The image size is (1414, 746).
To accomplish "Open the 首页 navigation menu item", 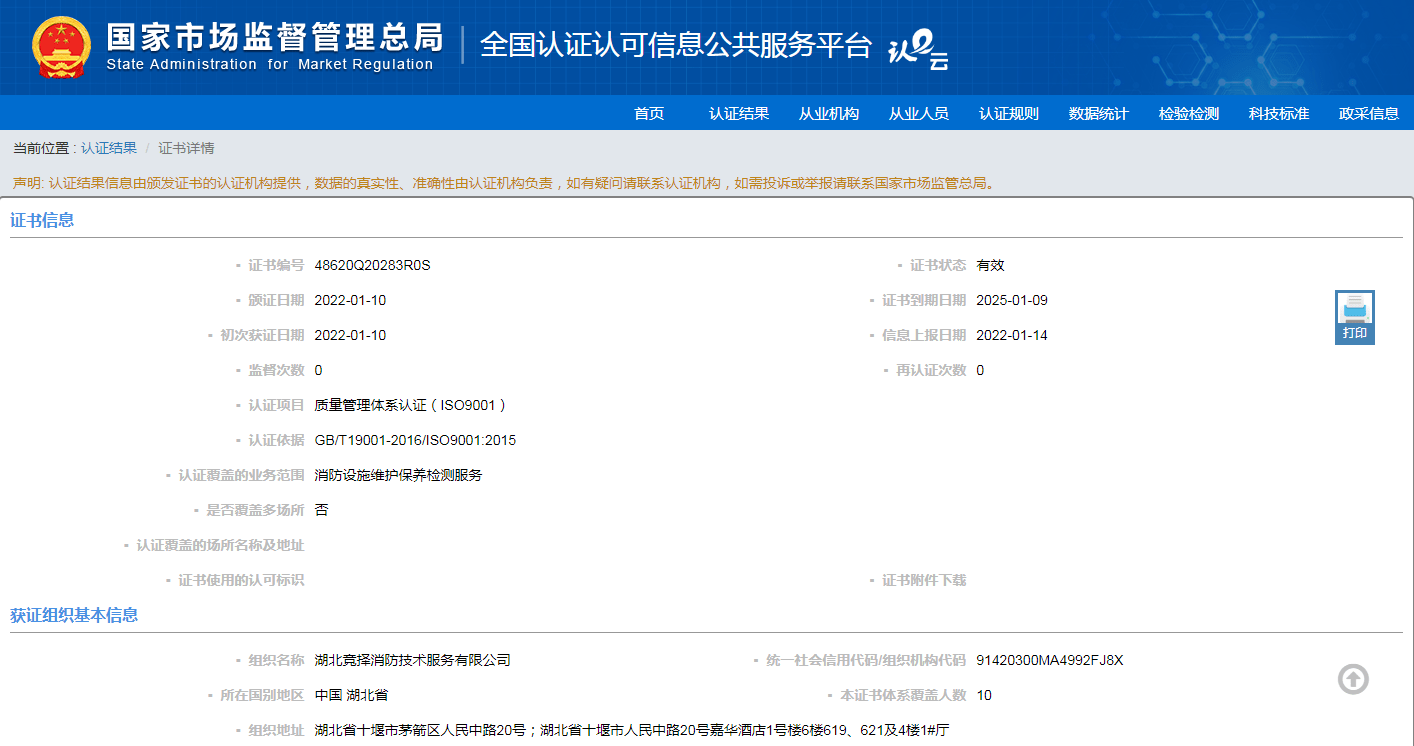I will [649, 114].
